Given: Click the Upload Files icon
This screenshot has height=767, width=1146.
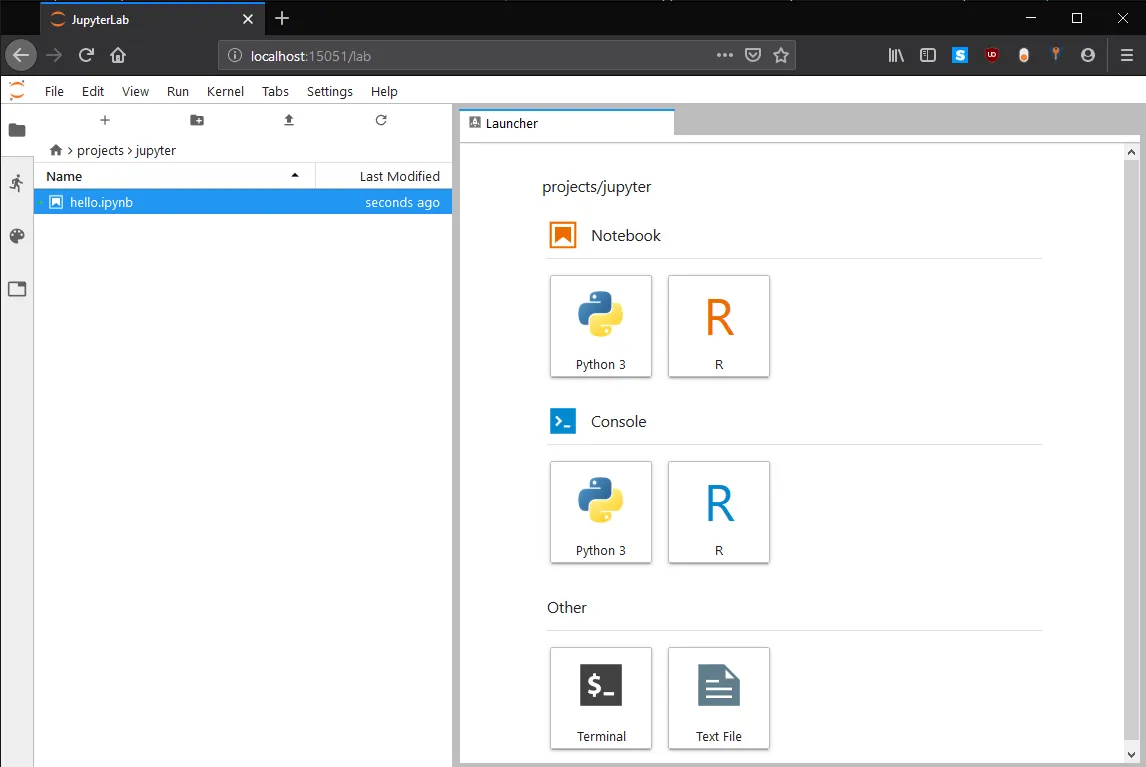Looking at the screenshot, I should point(289,120).
